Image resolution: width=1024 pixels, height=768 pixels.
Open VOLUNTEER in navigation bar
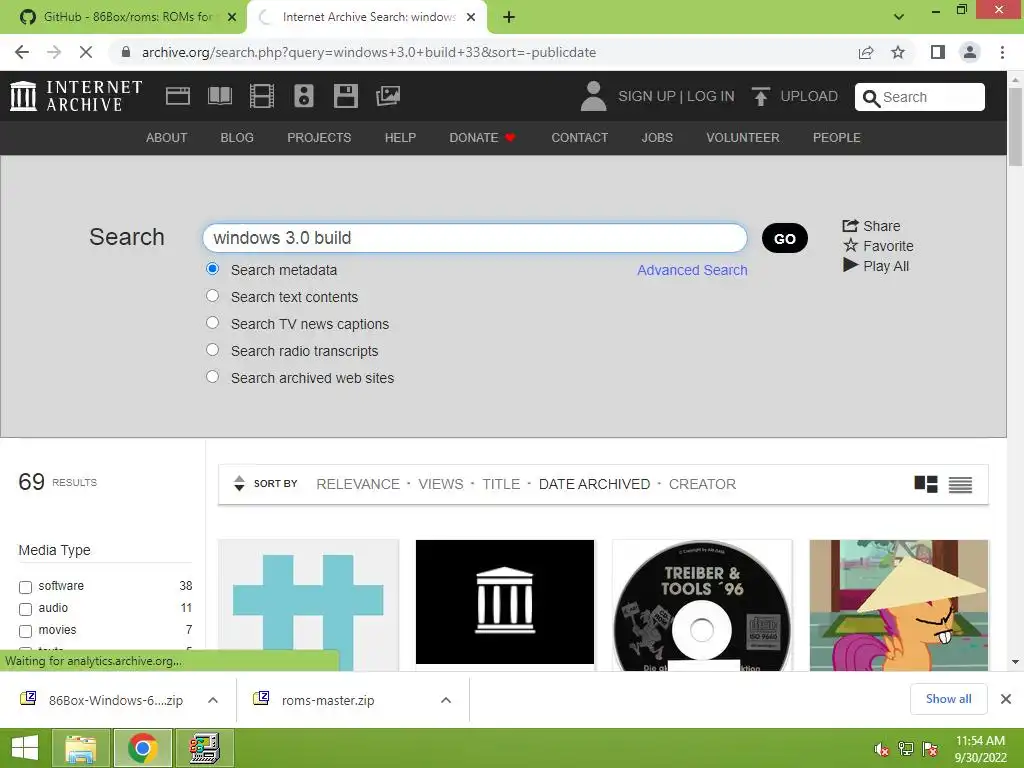(x=743, y=138)
